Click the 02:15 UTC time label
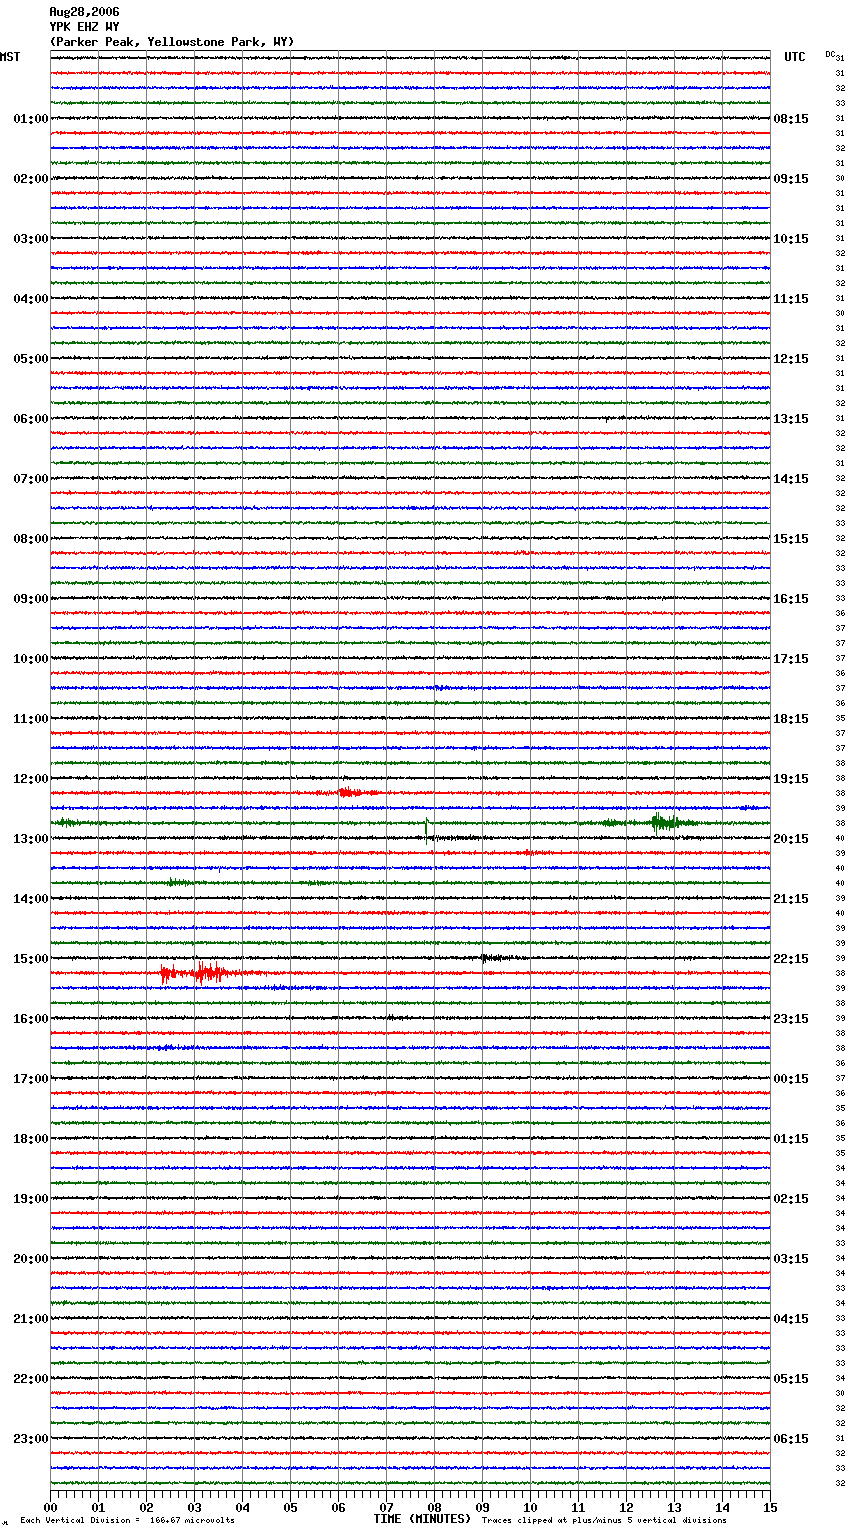This screenshot has width=850, height=1534. point(791,1199)
